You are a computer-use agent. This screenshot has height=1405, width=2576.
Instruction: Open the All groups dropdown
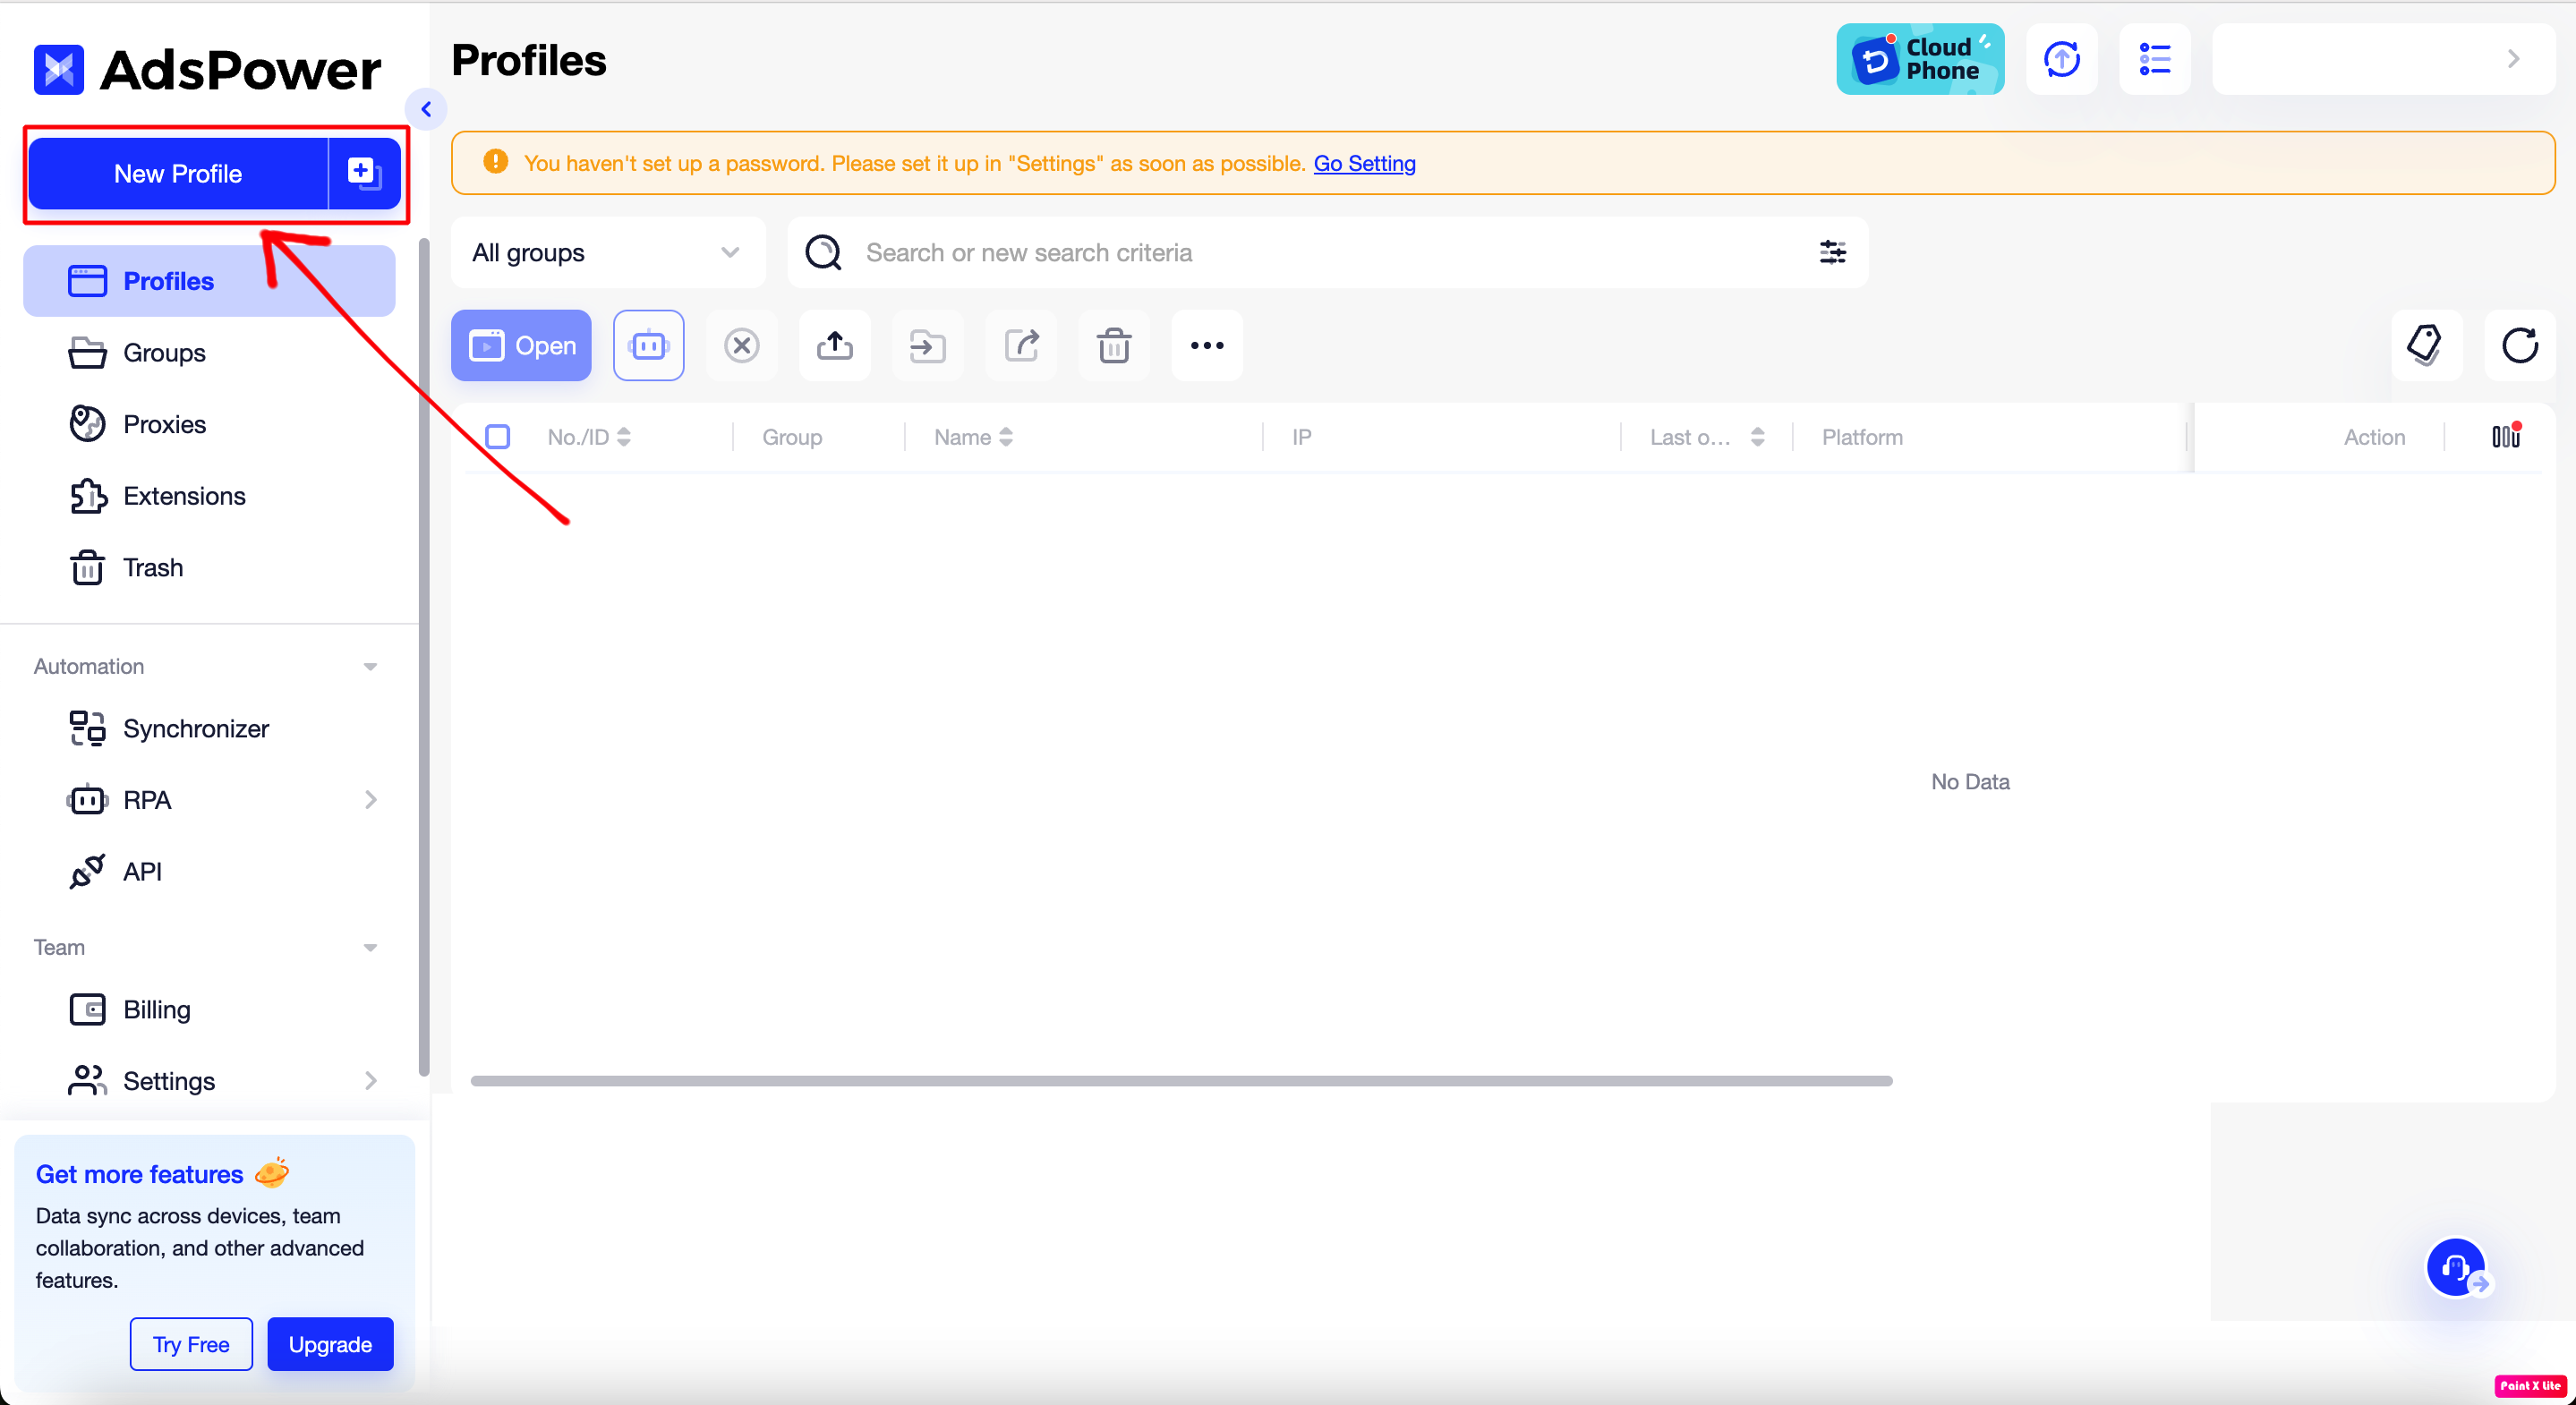click(x=608, y=253)
